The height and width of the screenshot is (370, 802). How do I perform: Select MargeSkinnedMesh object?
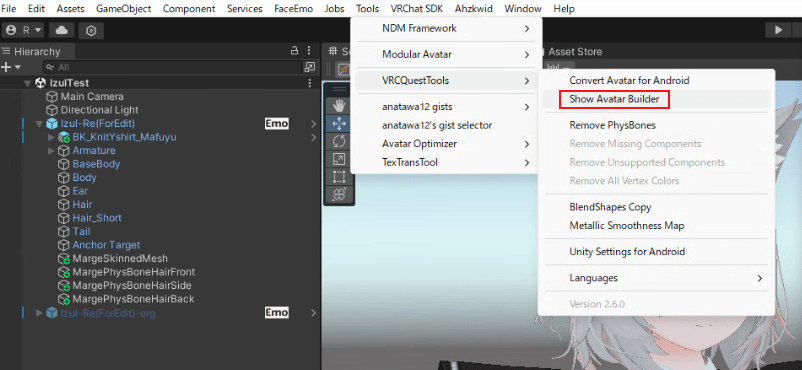pyautogui.click(x=120, y=258)
